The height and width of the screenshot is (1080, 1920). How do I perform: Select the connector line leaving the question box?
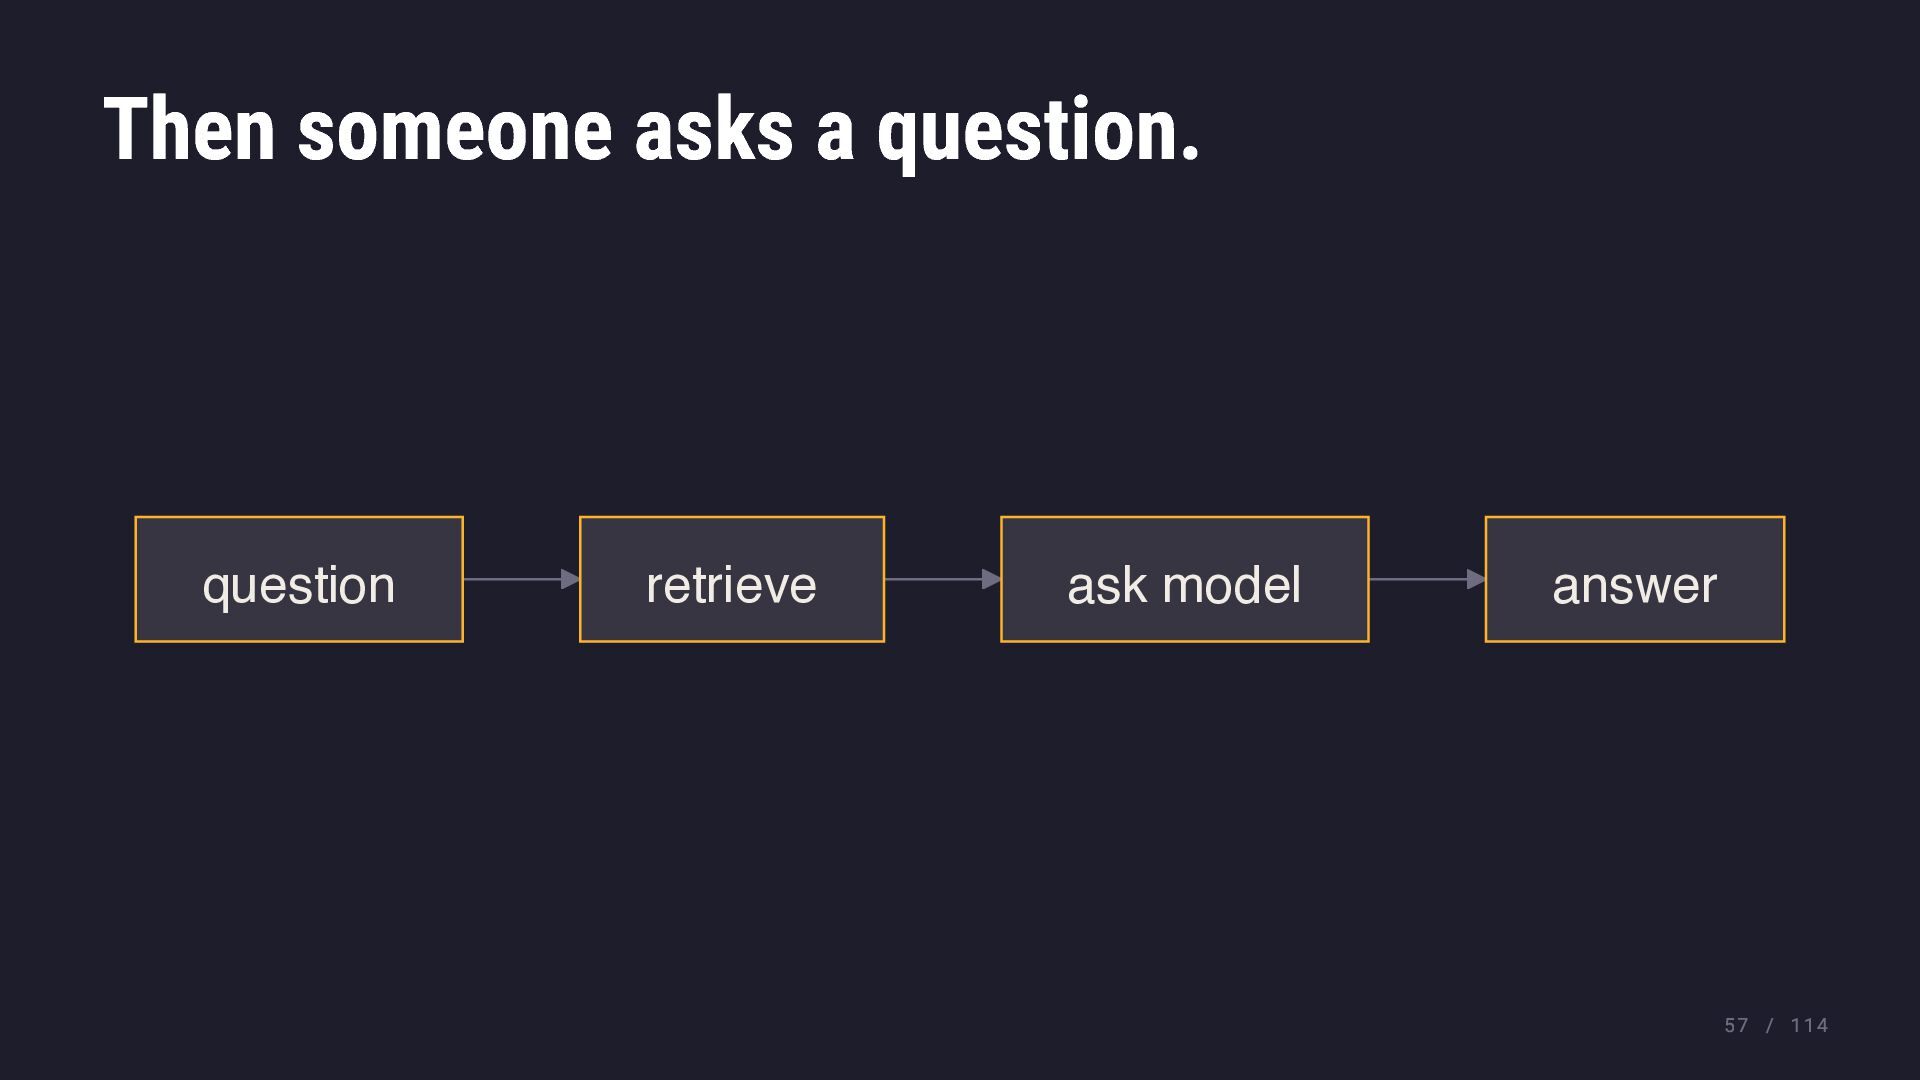[x=513, y=579]
